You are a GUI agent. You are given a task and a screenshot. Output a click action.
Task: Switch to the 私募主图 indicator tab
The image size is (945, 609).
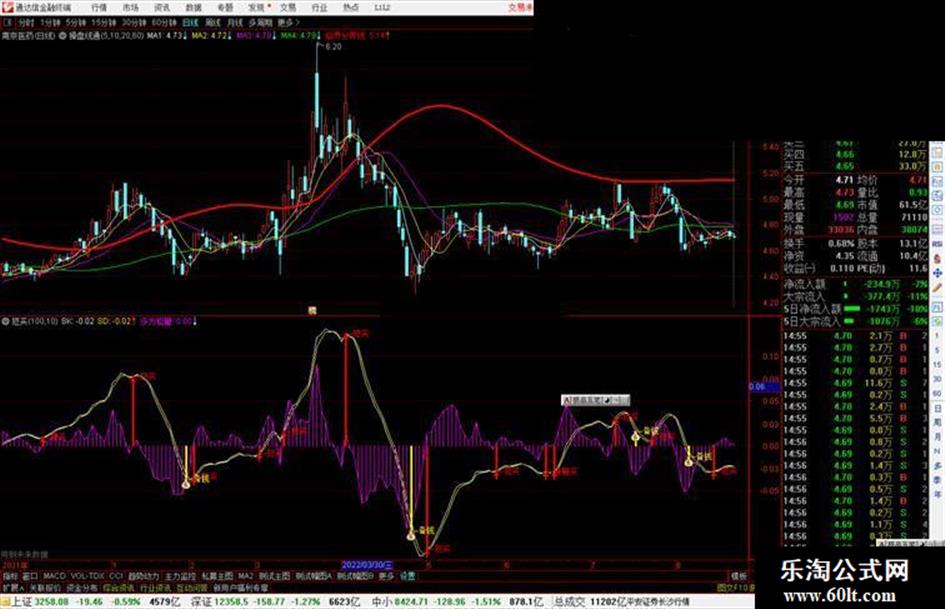pos(217,576)
